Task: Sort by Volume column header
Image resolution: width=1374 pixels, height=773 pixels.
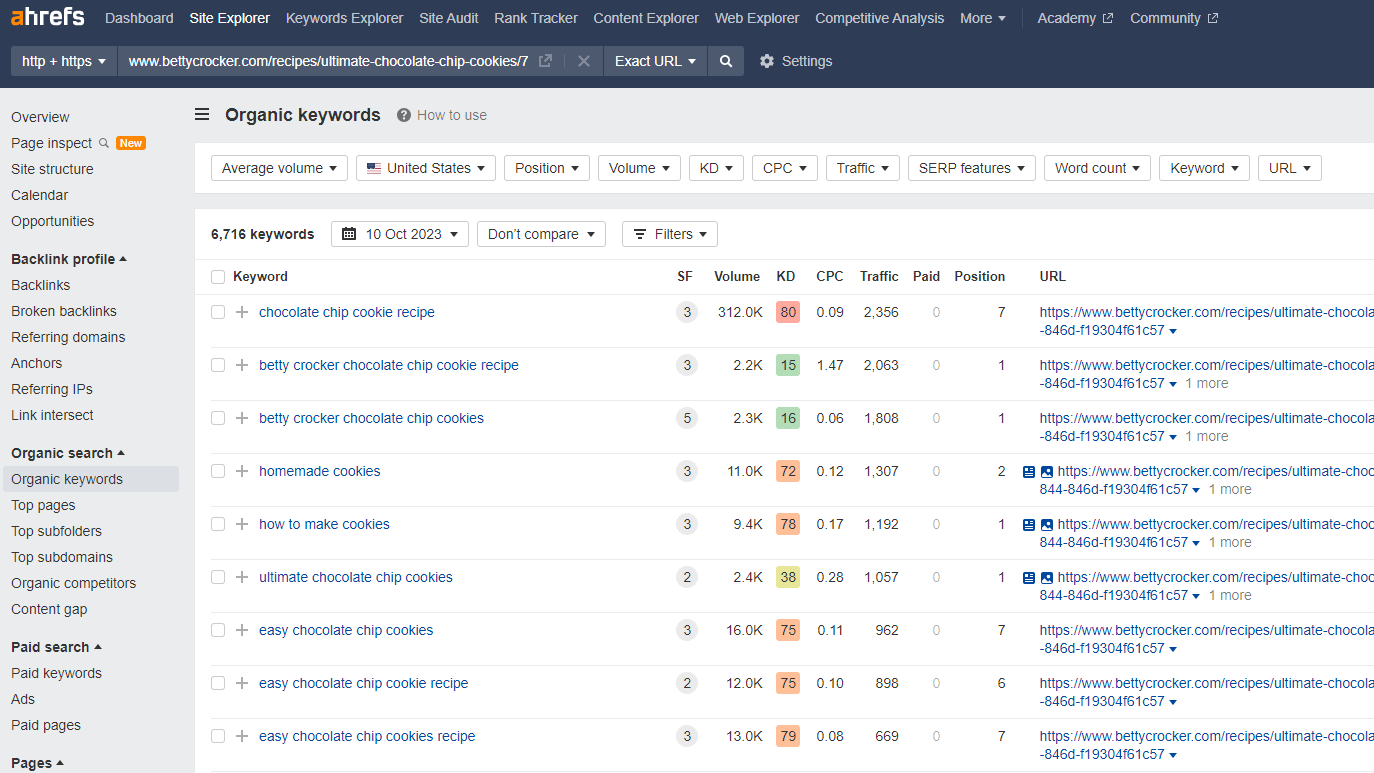Action: point(737,276)
